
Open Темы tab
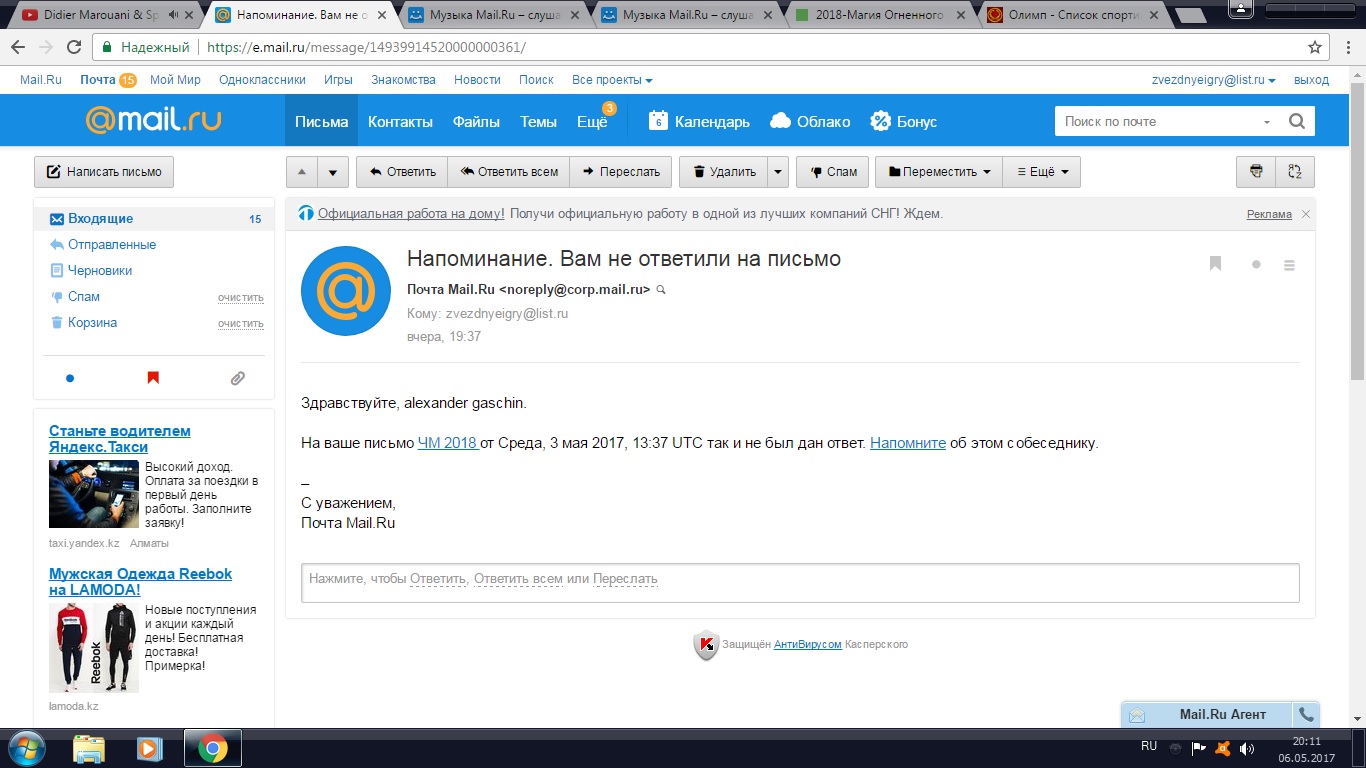538,121
